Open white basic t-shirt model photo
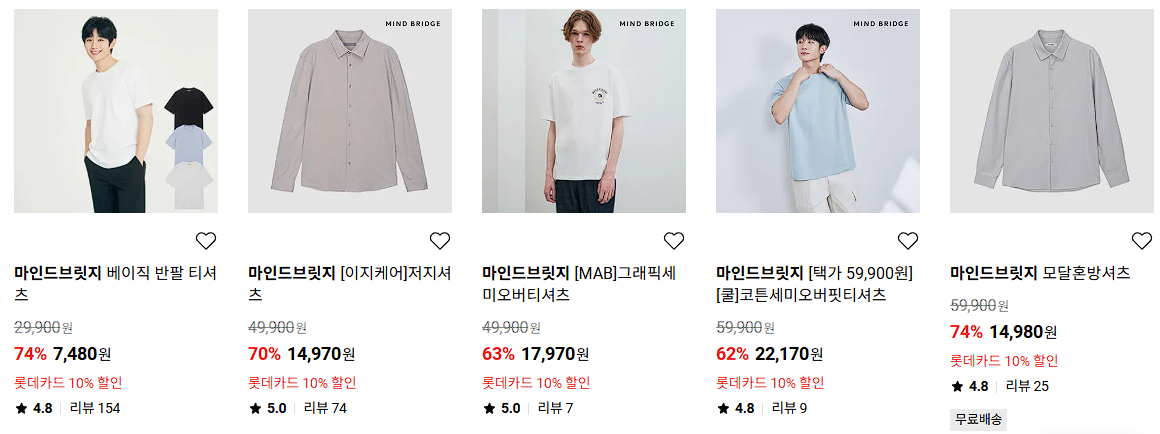This screenshot has width=1160, height=434. pos(115,111)
